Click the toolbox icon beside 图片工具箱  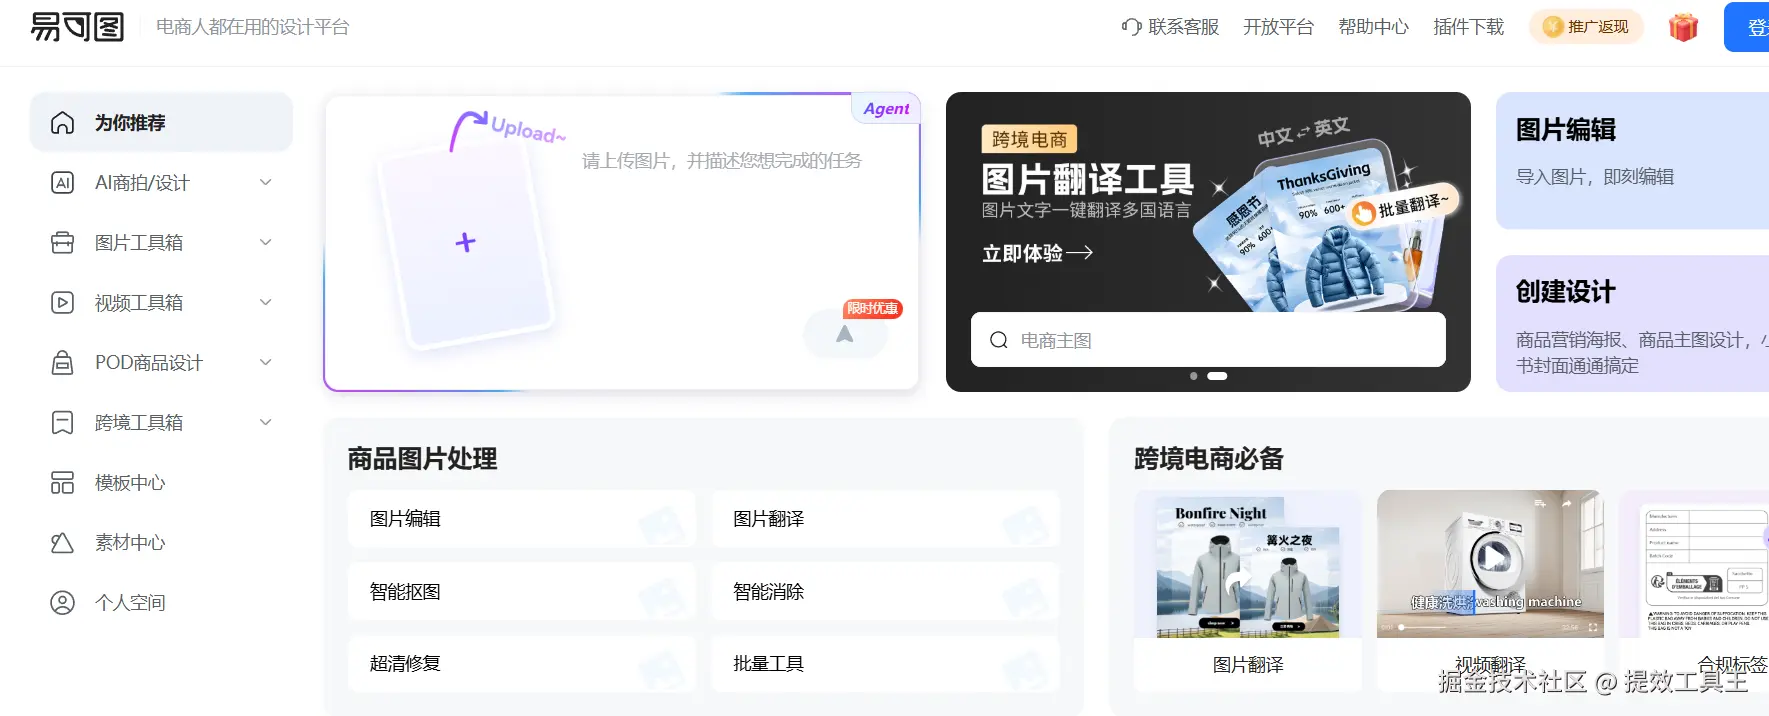point(62,243)
